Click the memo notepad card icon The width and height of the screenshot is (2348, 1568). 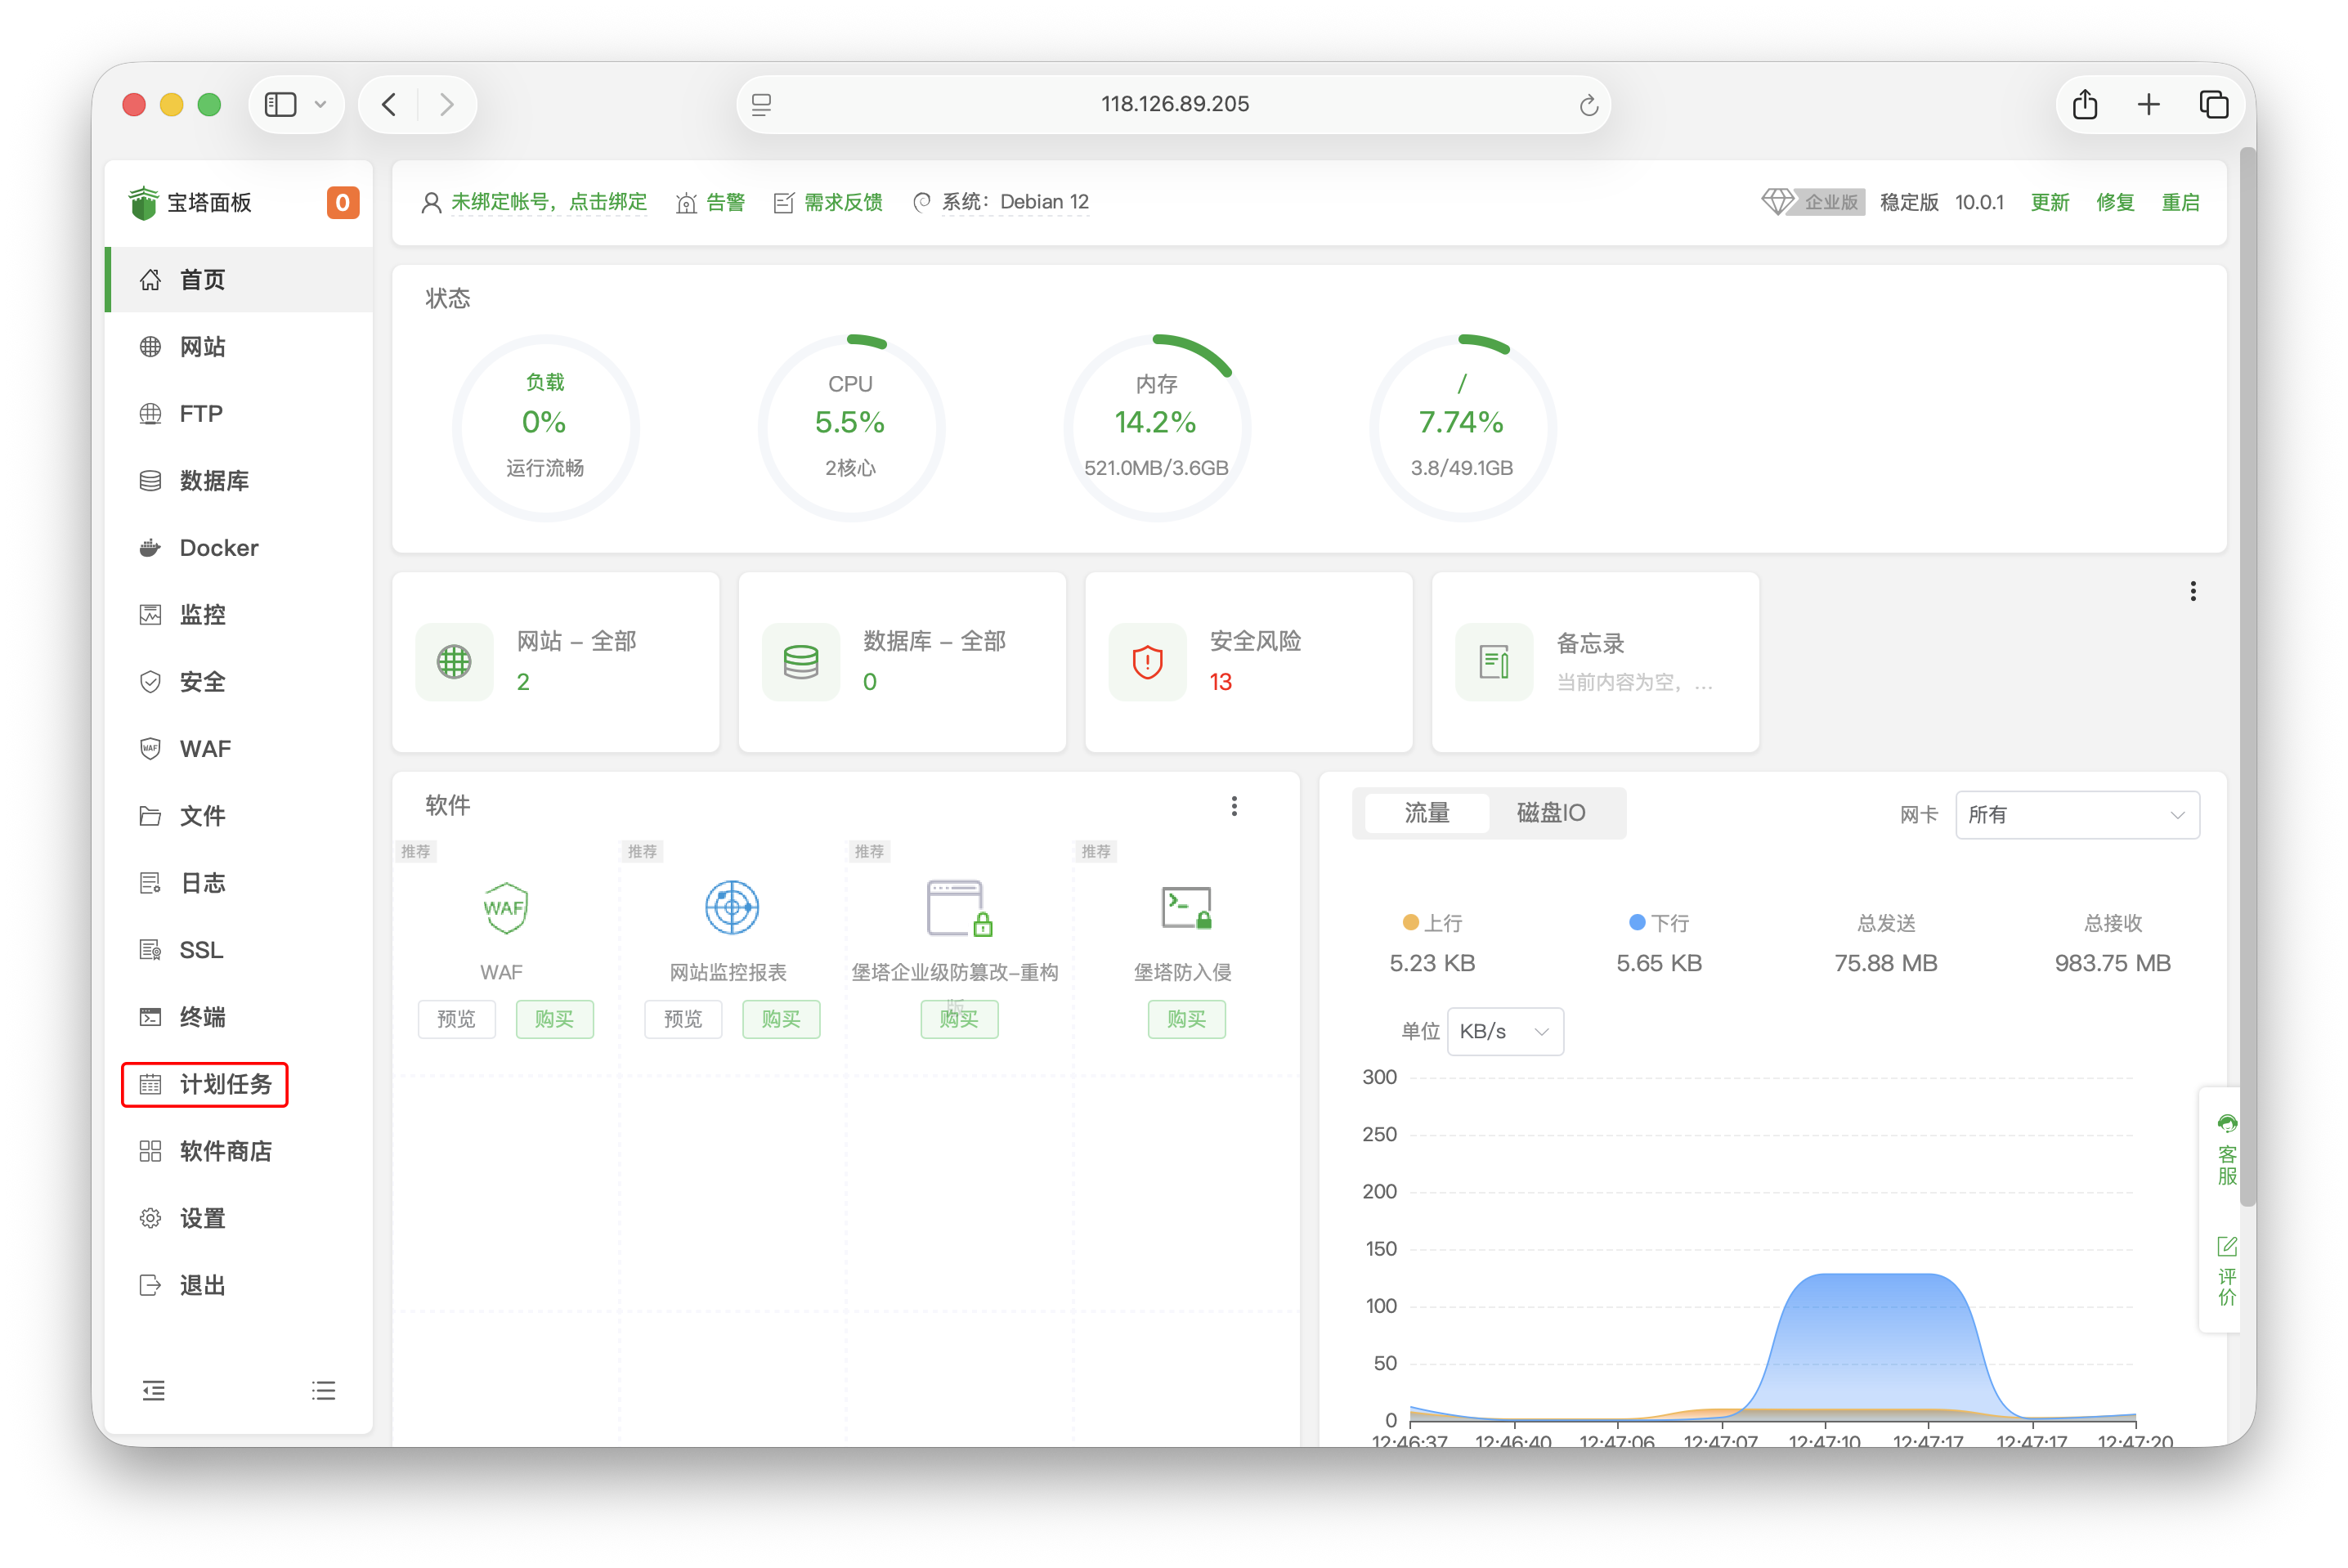tap(1494, 662)
